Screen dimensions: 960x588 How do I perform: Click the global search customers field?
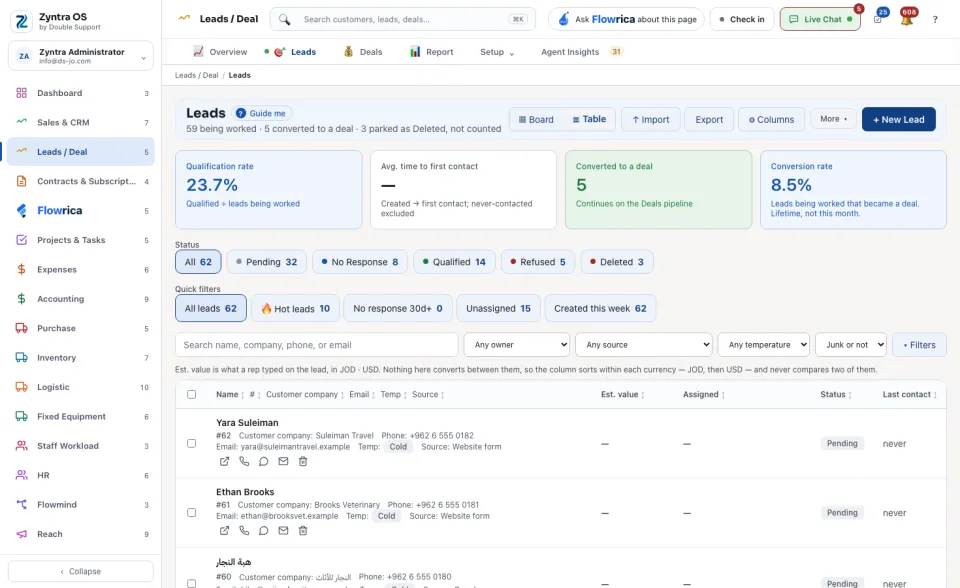coord(403,20)
